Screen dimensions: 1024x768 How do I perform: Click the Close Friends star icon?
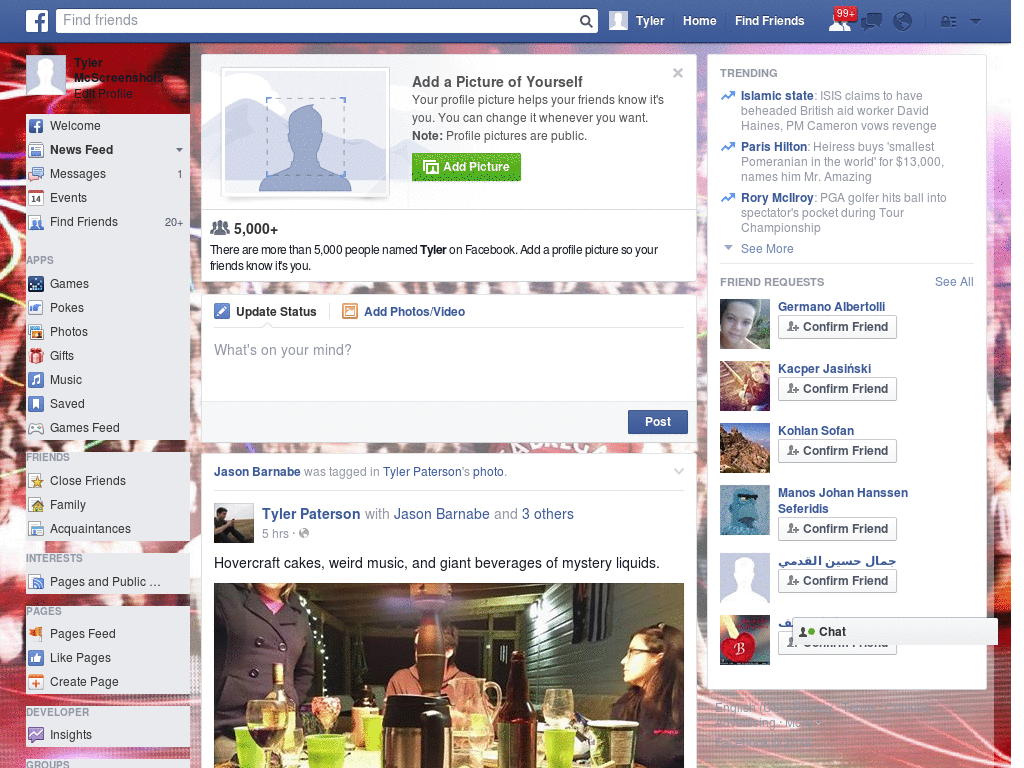(x=36, y=481)
